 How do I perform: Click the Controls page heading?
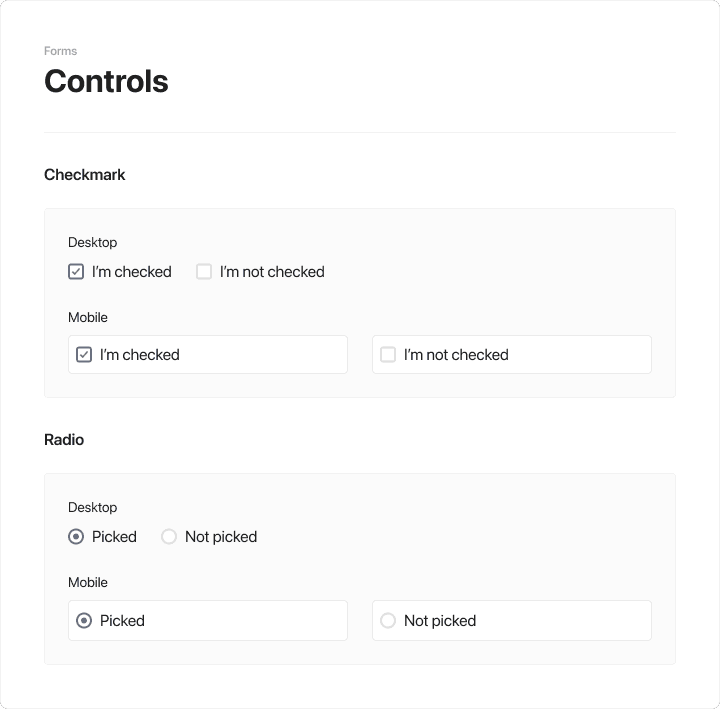106,81
